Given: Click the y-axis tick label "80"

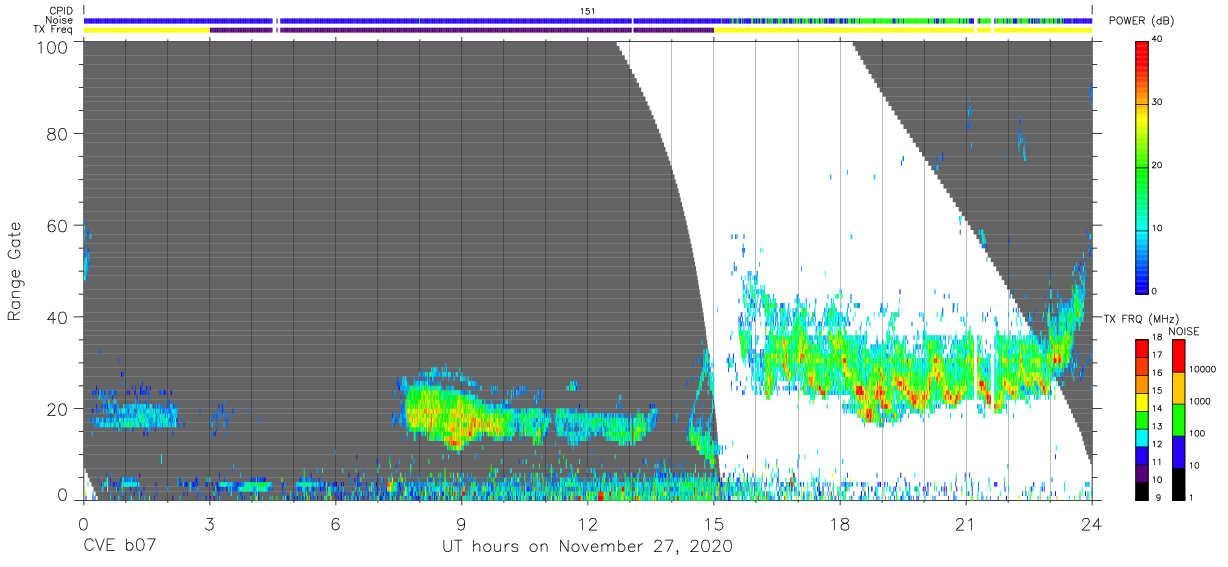Looking at the screenshot, I should click(x=58, y=134).
